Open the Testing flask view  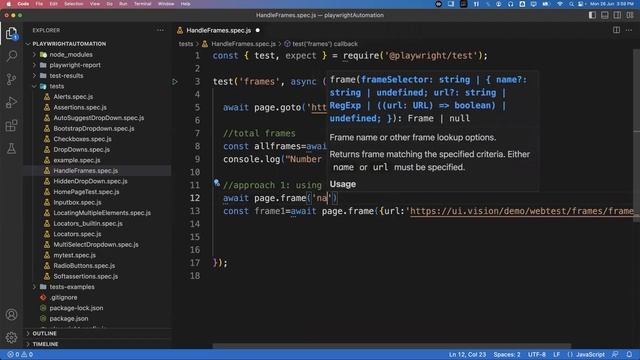click(x=11, y=148)
